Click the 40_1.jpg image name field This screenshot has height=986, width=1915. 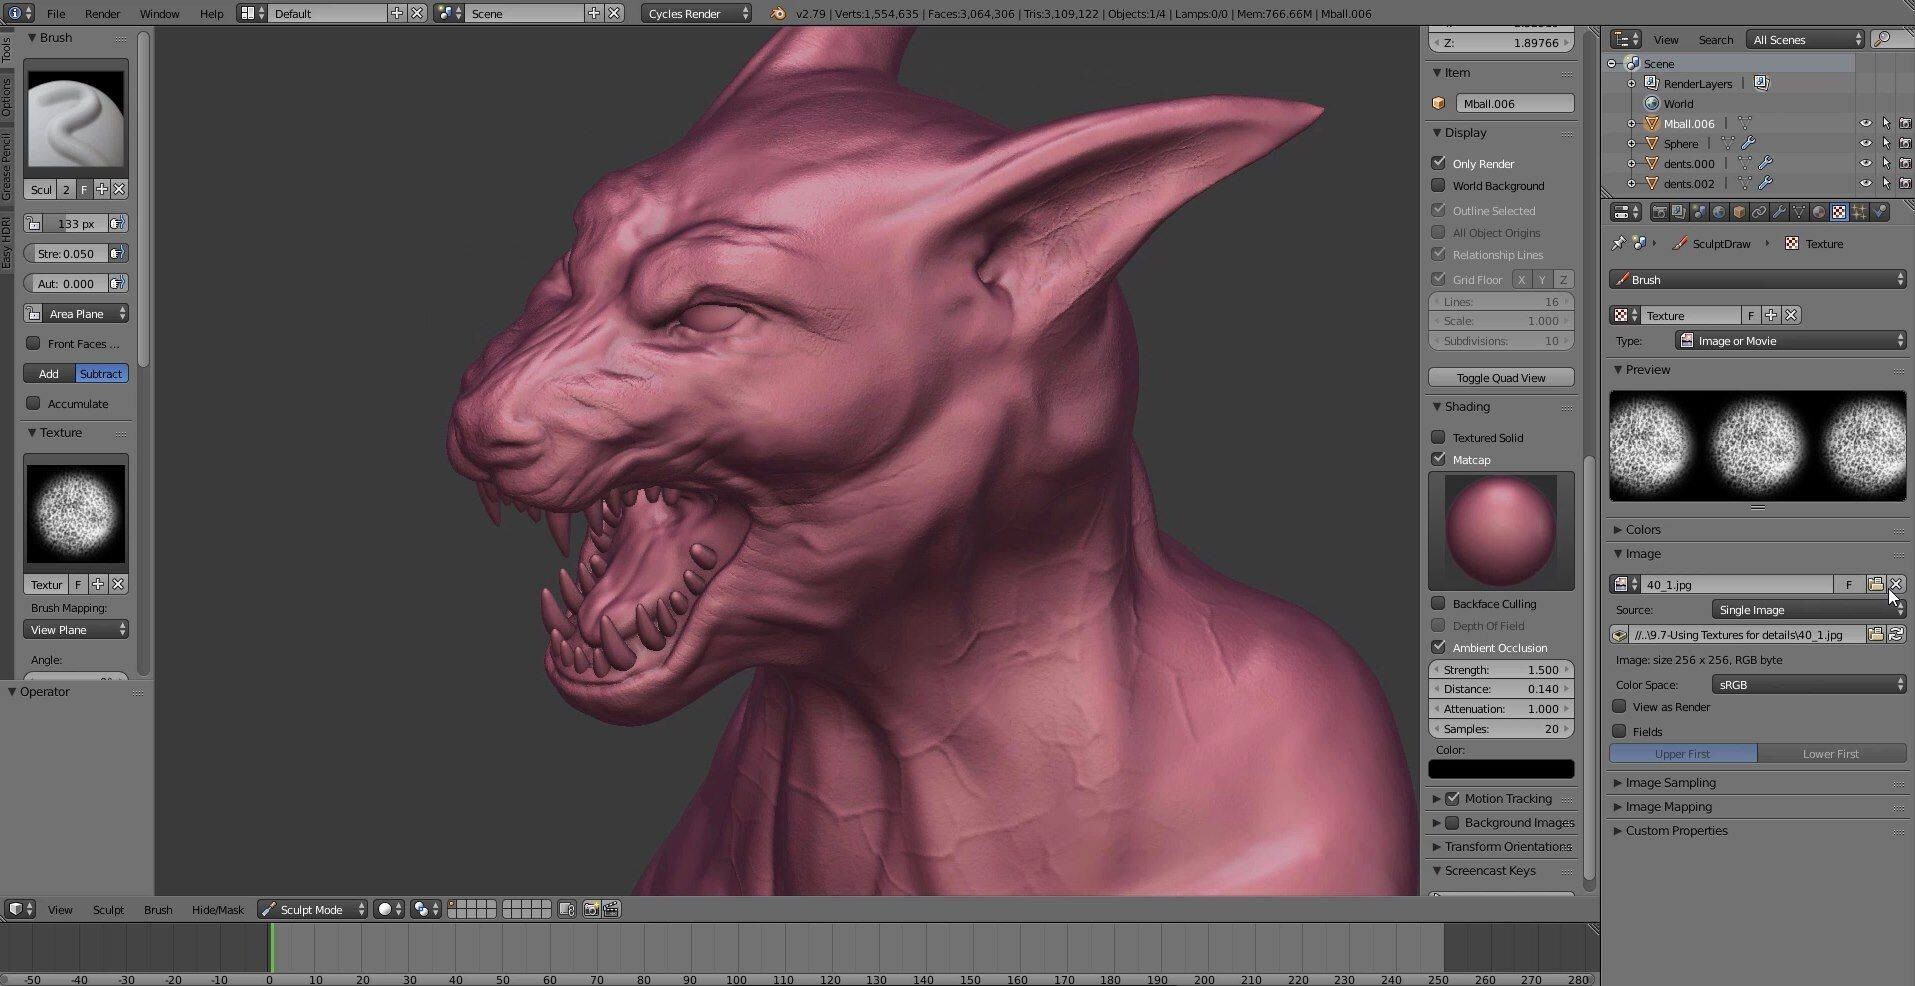pos(1737,584)
